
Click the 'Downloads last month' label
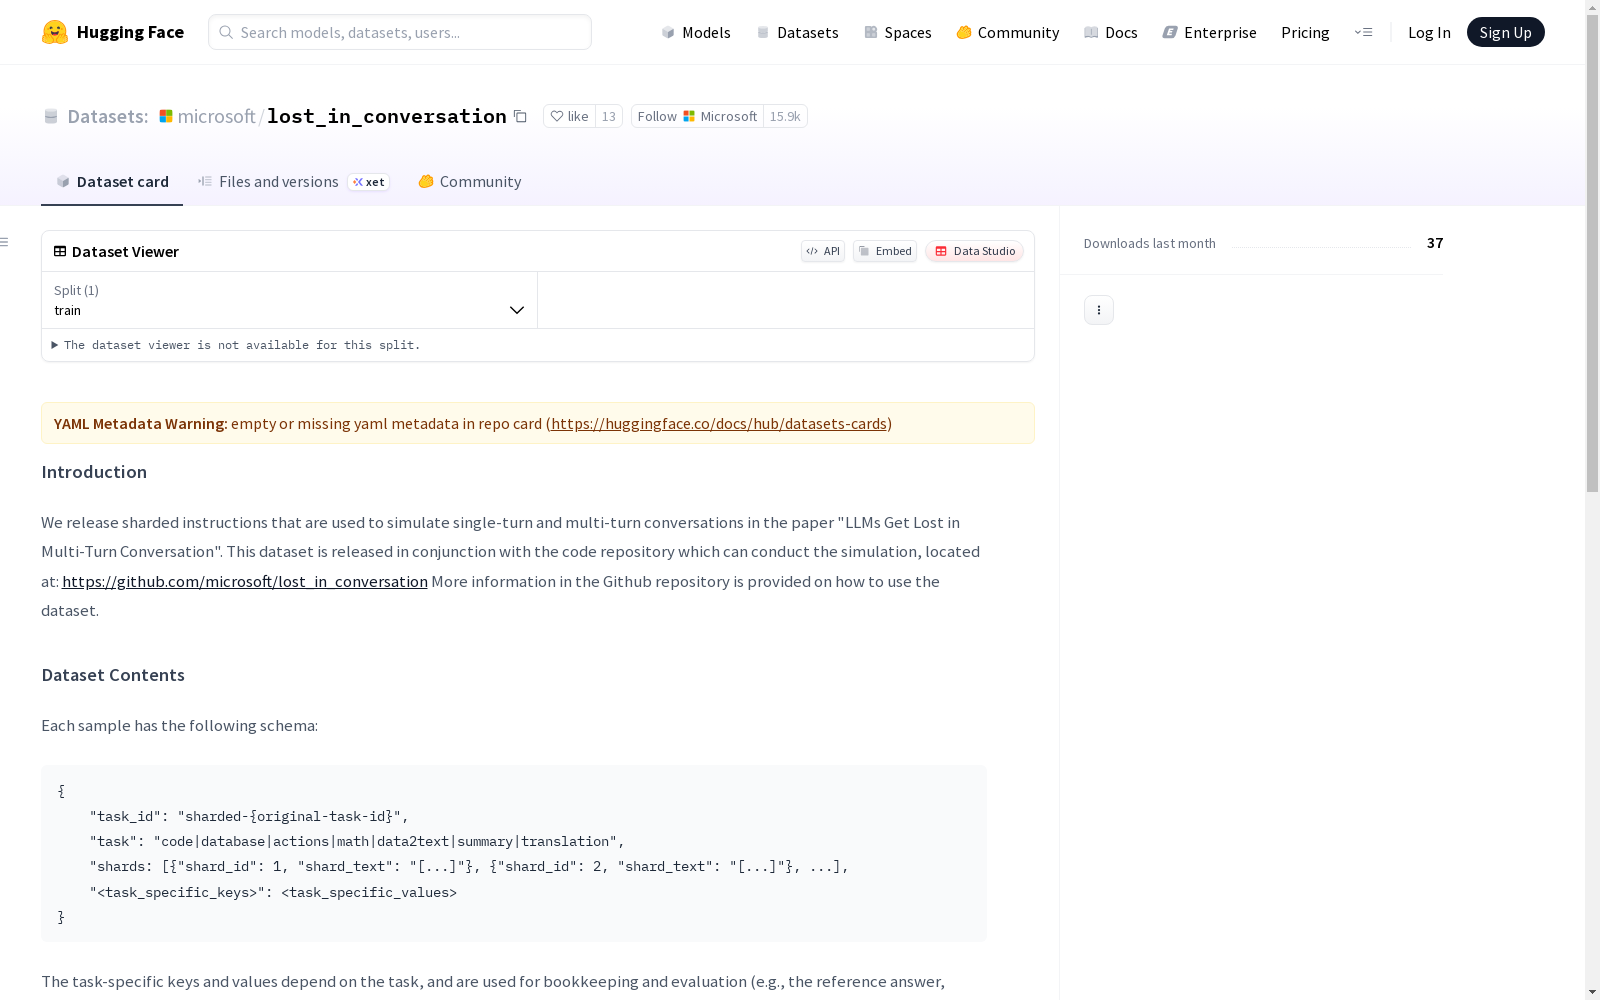[x=1150, y=243]
